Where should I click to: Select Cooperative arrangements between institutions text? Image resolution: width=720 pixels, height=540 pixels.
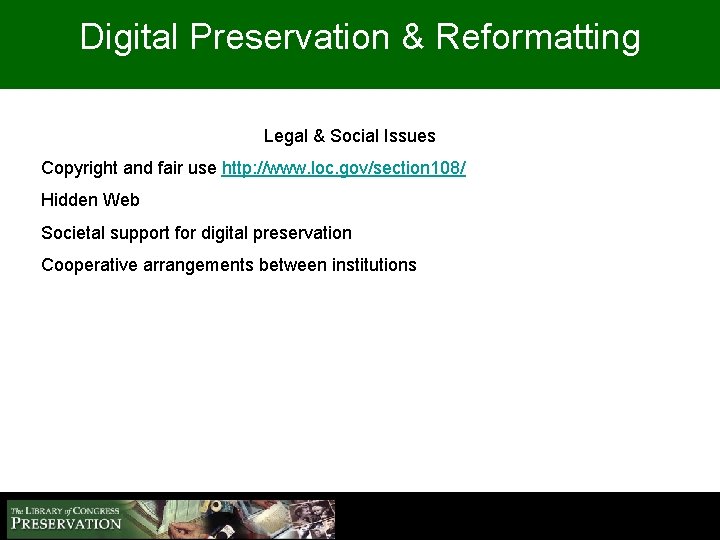(x=229, y=265)
